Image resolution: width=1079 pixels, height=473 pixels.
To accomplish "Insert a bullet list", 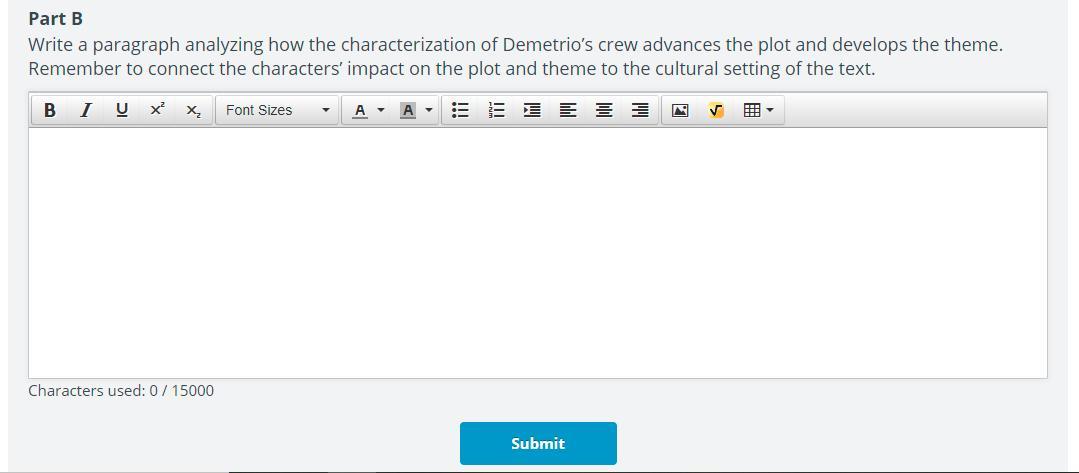I will (460, 110).
